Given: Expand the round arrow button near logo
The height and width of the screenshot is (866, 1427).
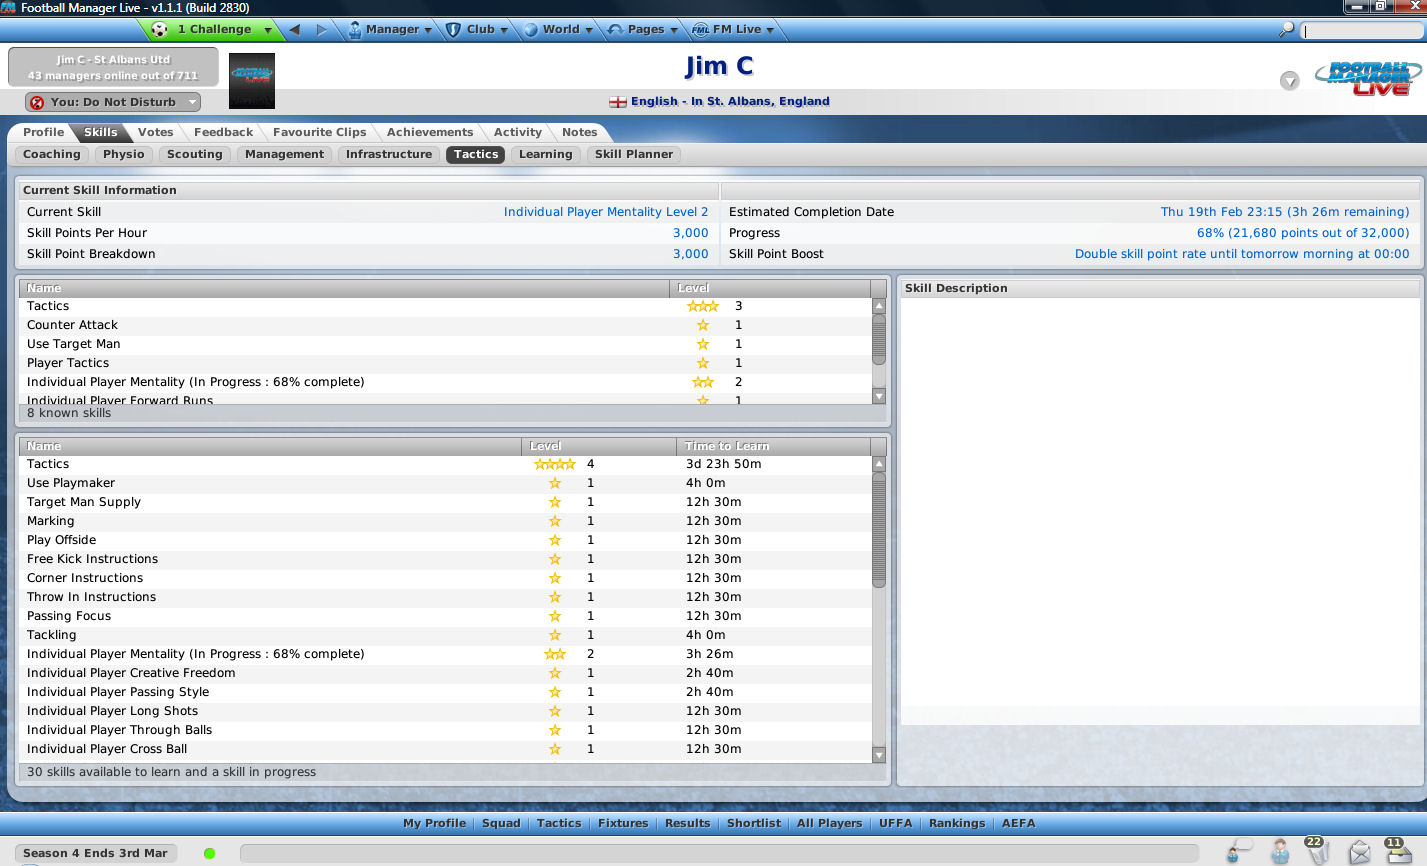Looking at the screenshot, I should 1290,81.
